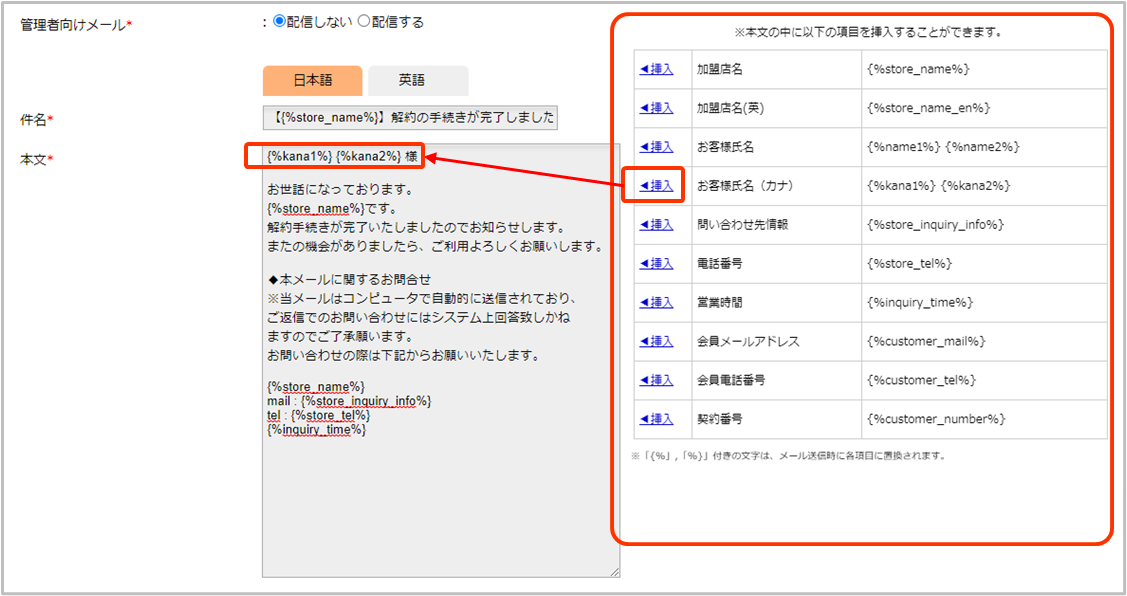Insert the 加盟店名 placeholder
This screenshot has height=596, width=1127.
656,69
